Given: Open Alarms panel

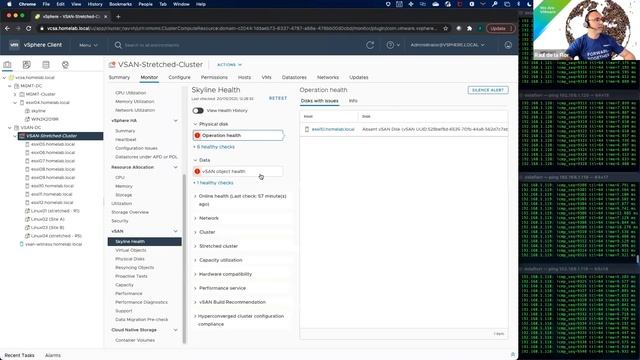Looking at the screenshot, I should tap(53, 356).
